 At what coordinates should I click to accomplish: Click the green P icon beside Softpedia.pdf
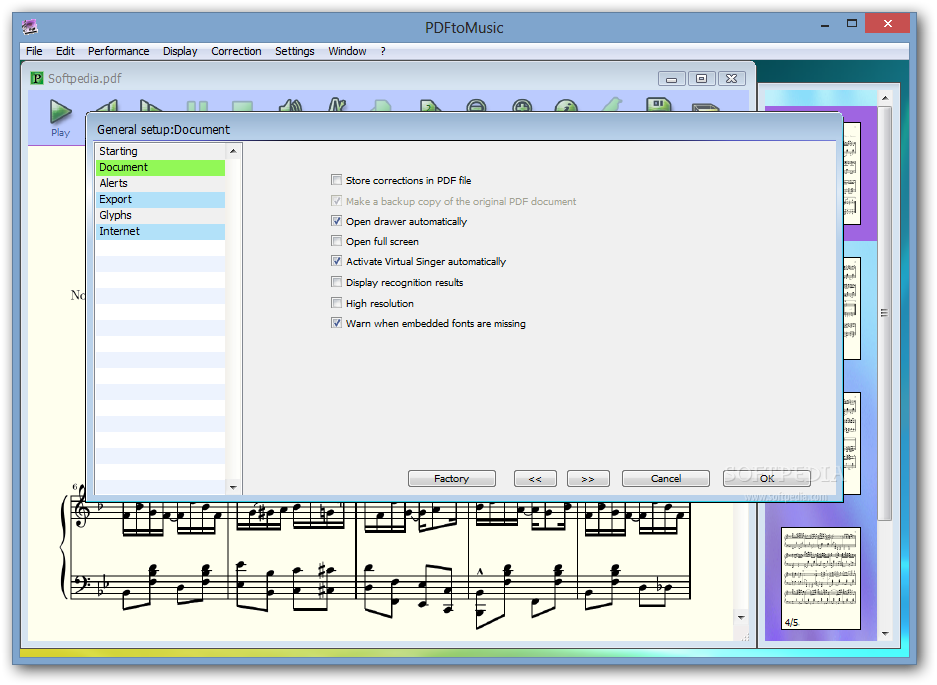(37, 78)
